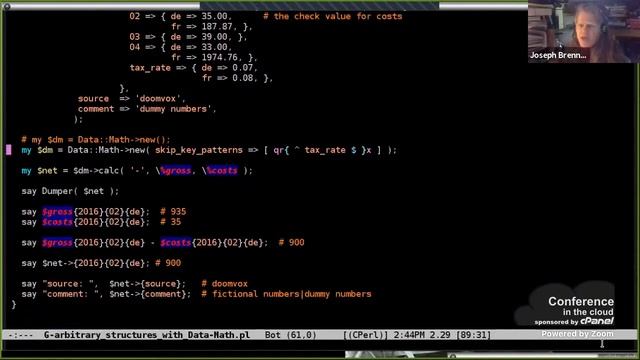Click the commented-out line '# my $dm = Data::Math->new();'
The width and height of the screenshot is (640, 360).
96,140
